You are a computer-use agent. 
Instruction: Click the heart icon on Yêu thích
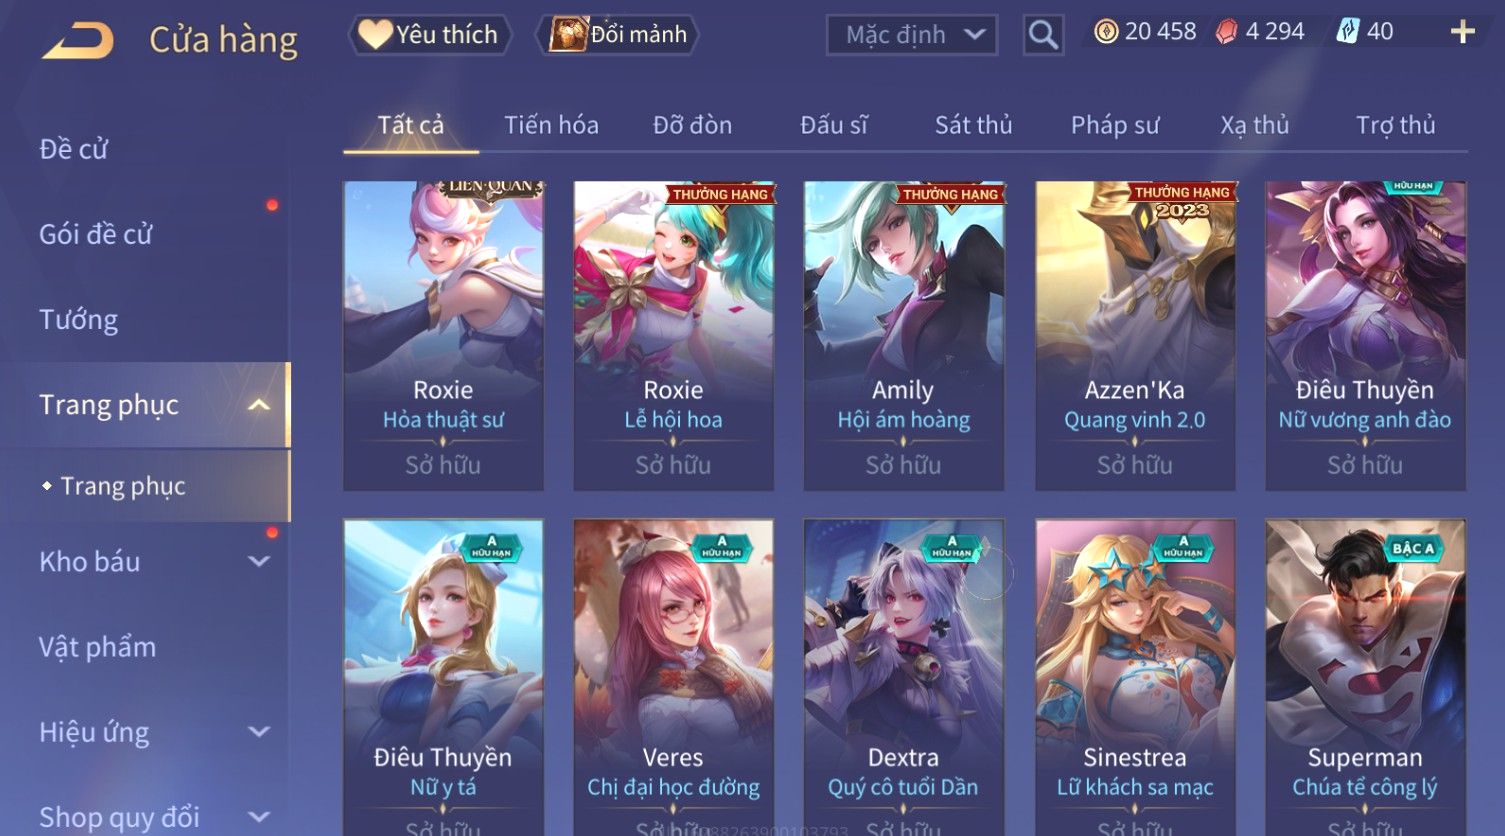tap(375, 34)
